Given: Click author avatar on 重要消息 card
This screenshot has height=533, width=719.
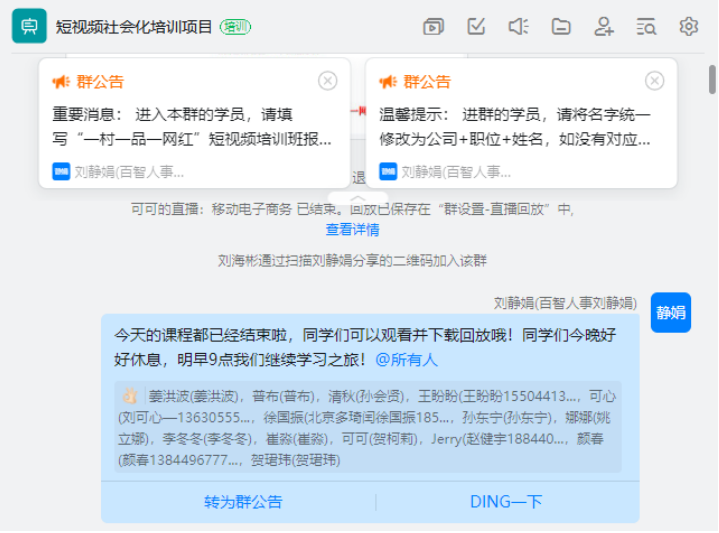Looking at the screenshot, I should (x=61, y=172).
